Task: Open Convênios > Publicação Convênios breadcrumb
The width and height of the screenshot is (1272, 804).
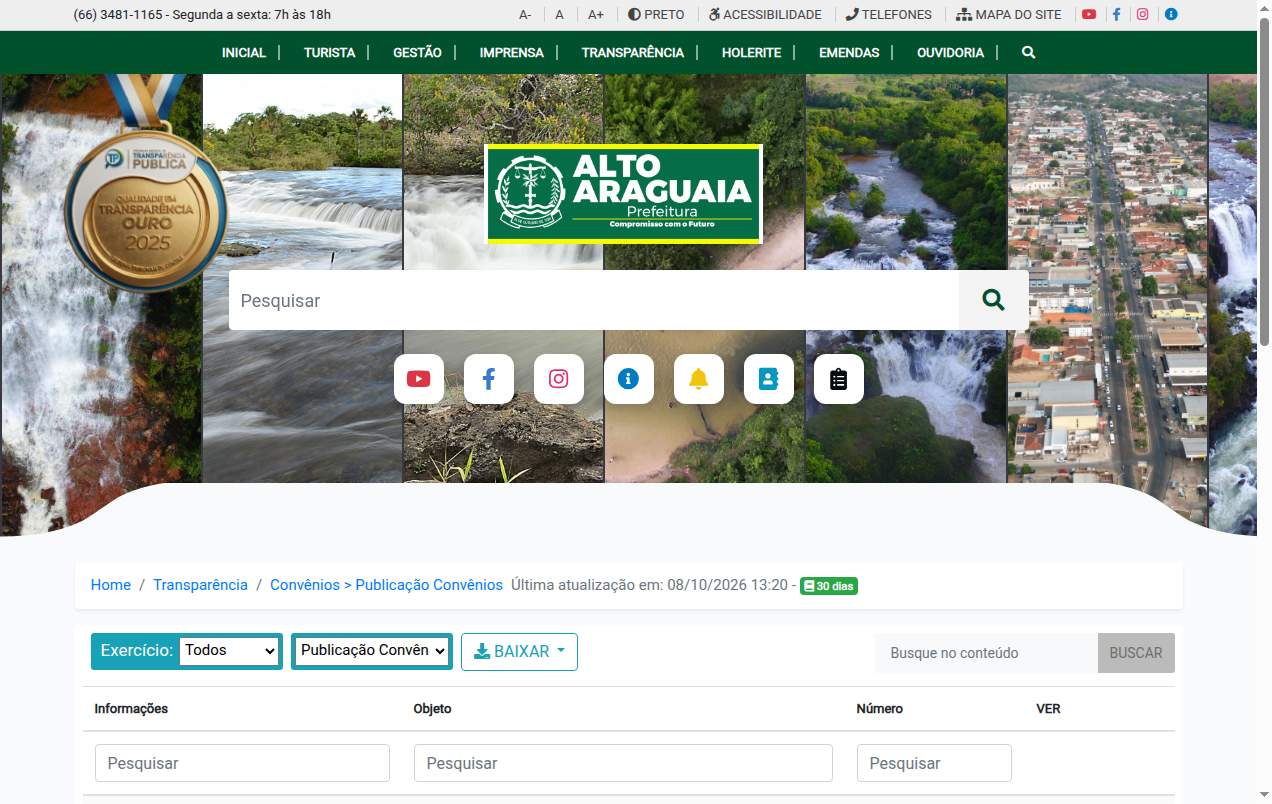Action: 386,585
